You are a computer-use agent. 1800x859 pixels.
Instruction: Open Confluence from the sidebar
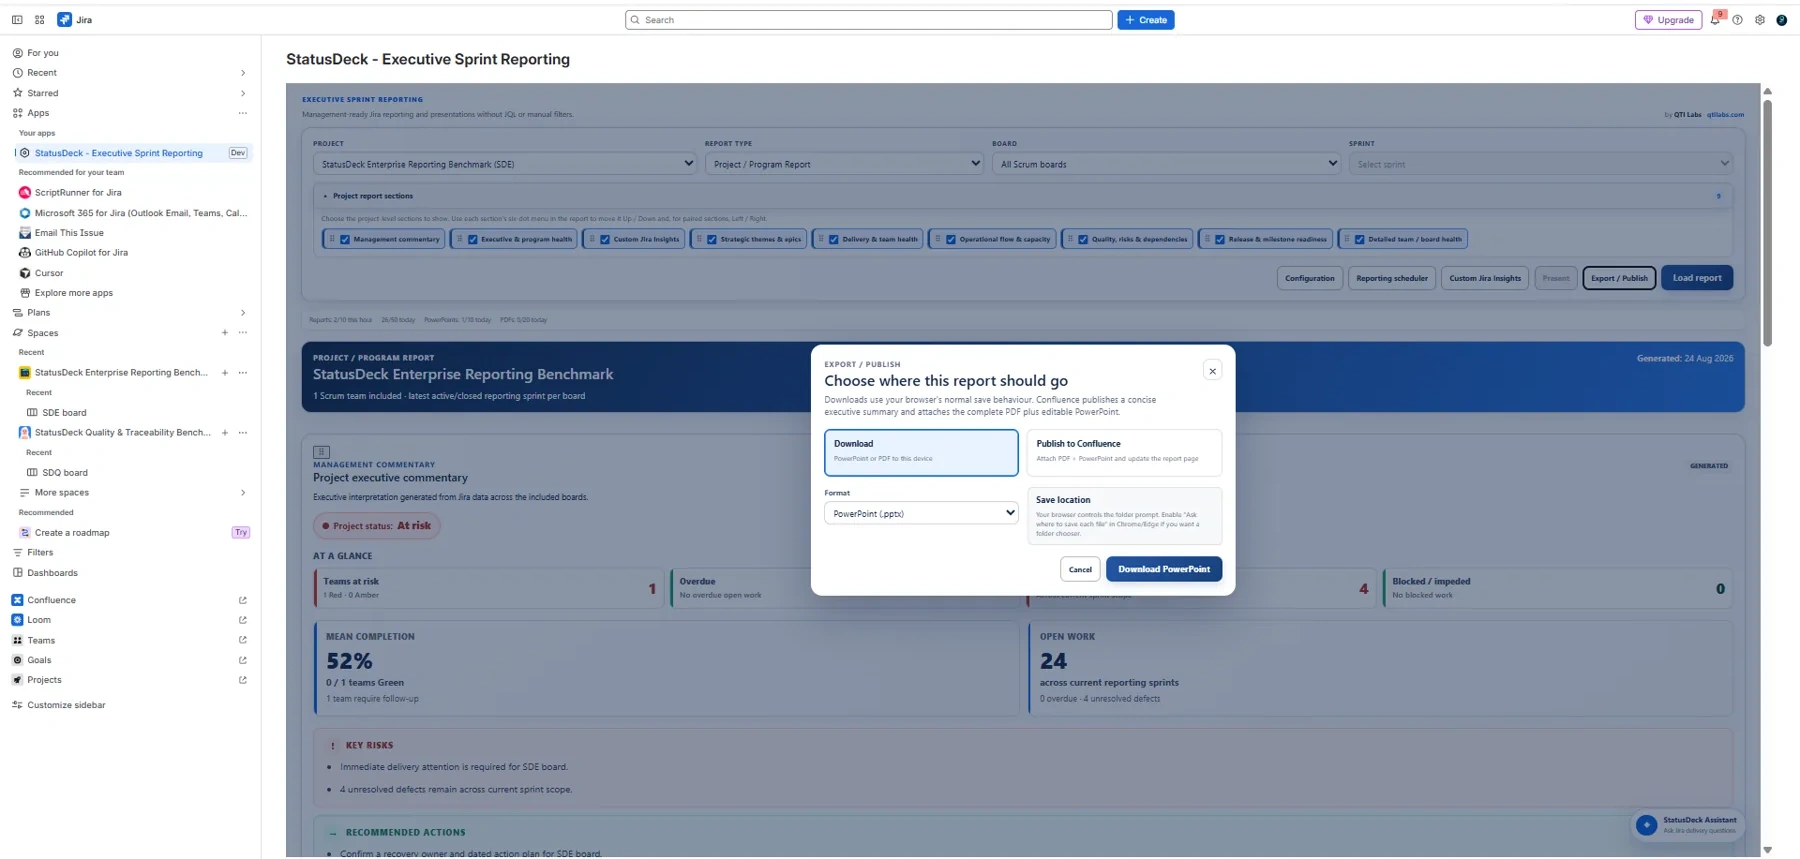[51, 600]
